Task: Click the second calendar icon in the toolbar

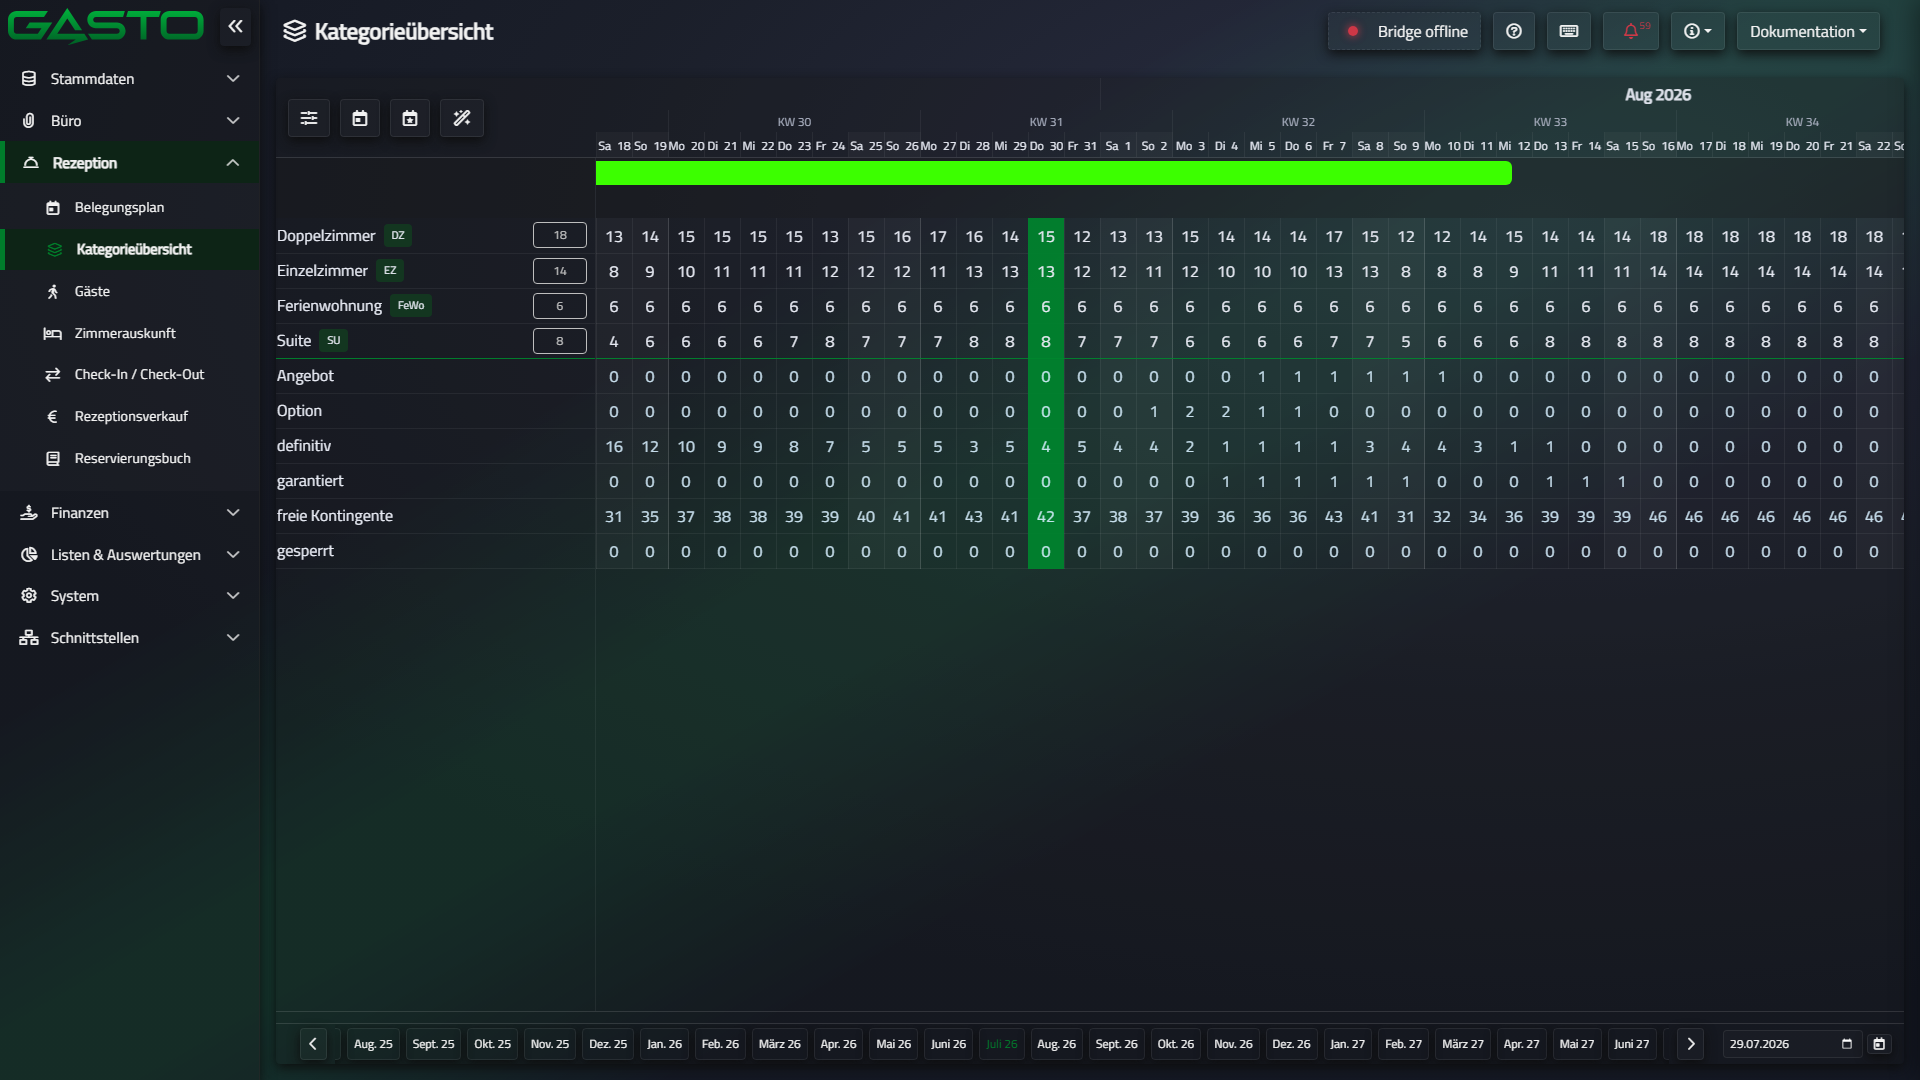Action: tap(410, 118)
